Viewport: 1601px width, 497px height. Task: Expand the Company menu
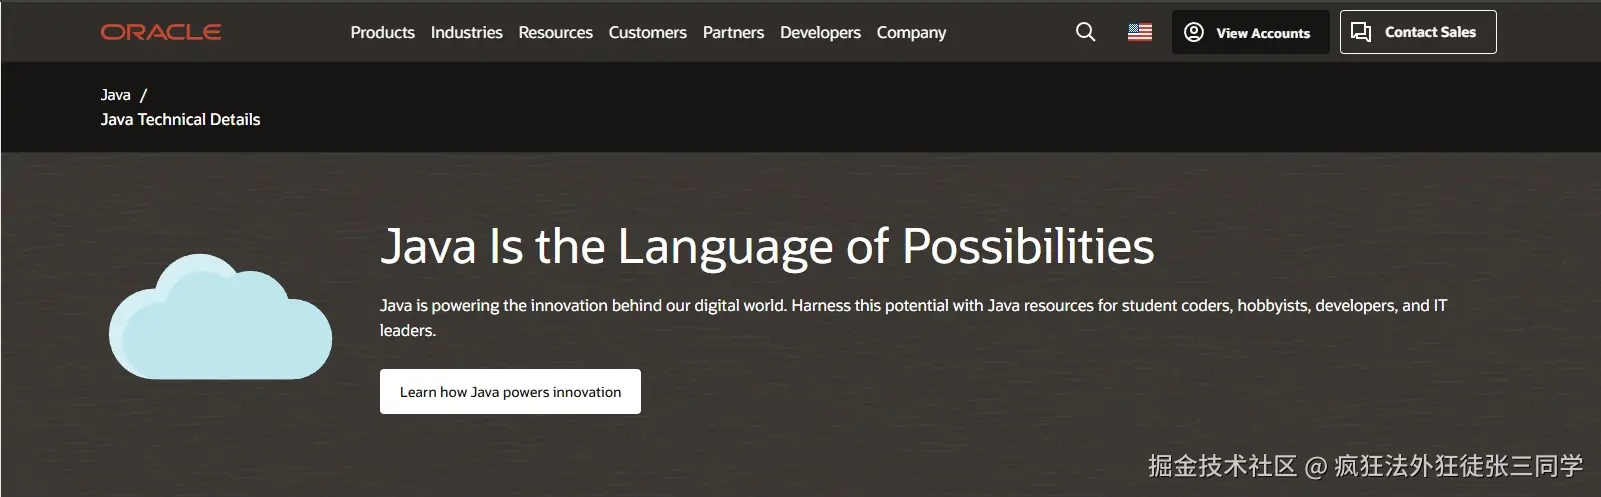click(911, 32)
